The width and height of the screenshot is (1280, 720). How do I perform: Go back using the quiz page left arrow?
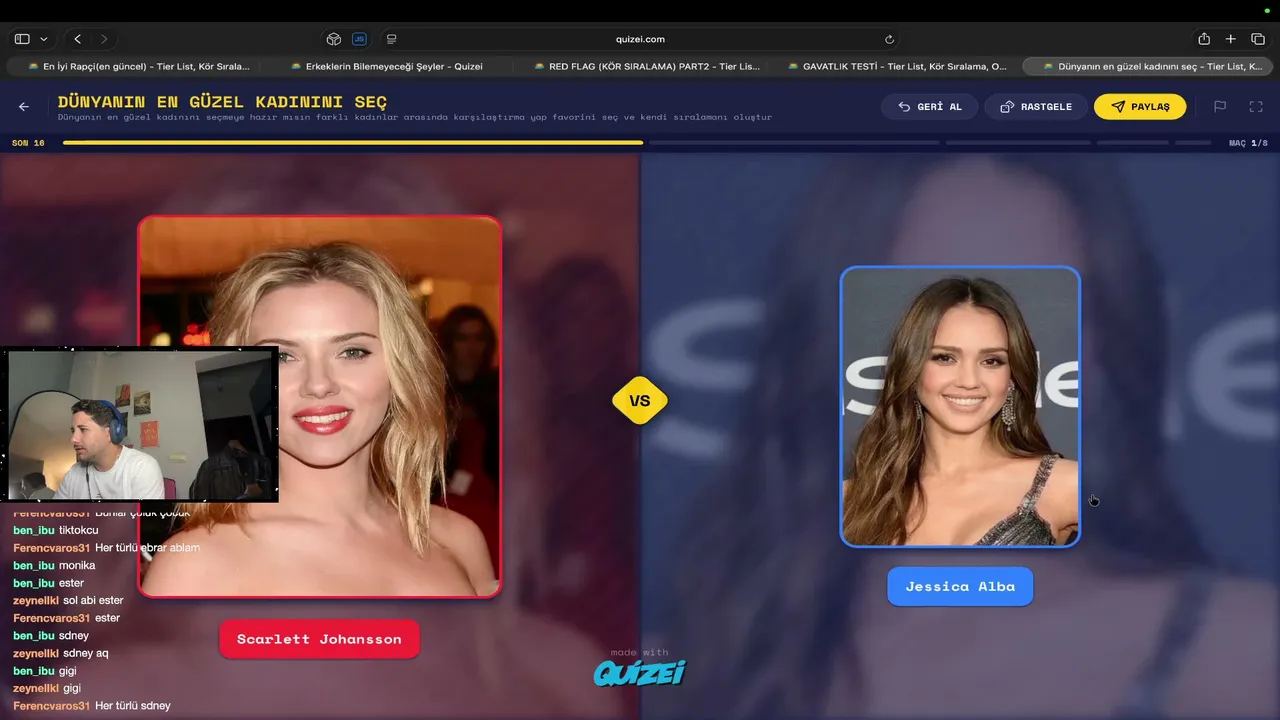(24, 107)
